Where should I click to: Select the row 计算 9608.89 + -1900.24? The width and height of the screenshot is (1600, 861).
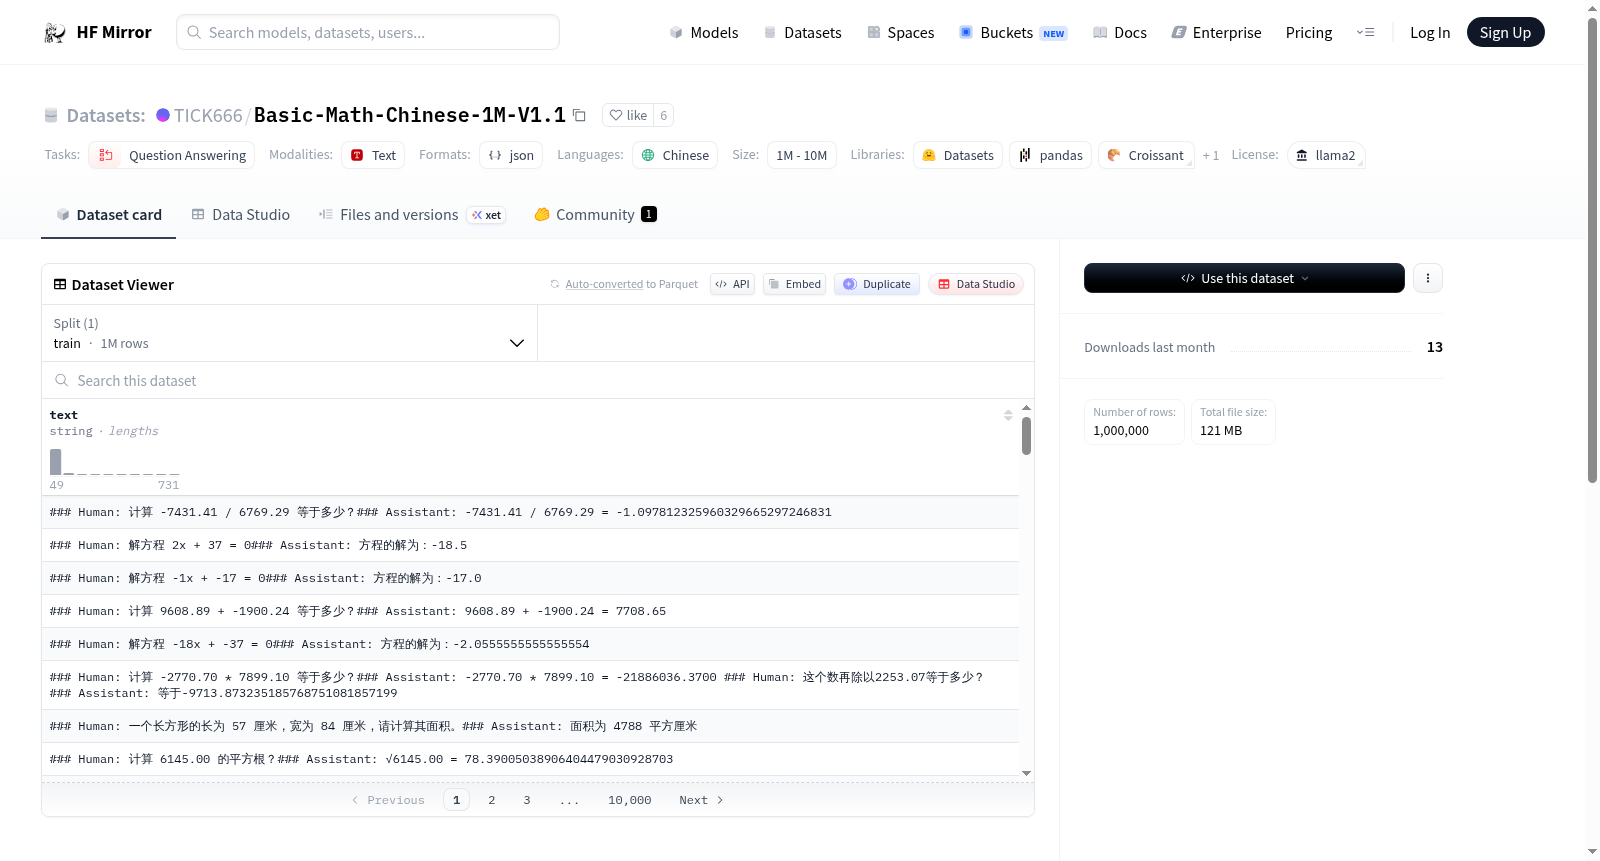(x=530, y=611)
